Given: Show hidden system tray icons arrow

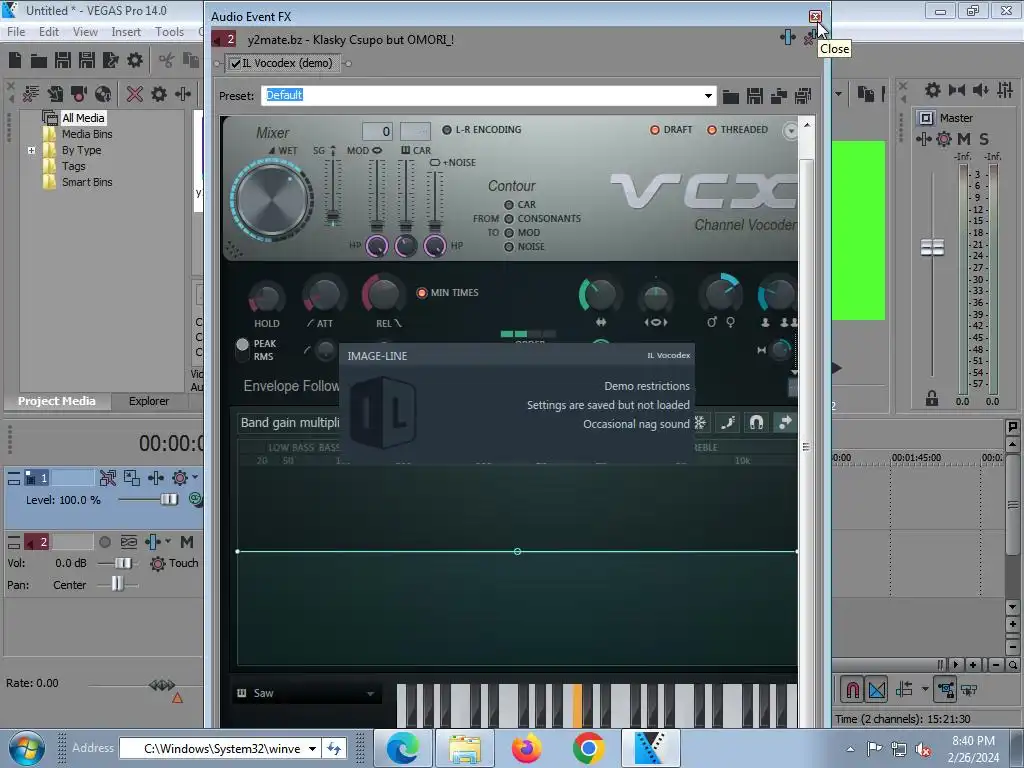Looking at the screenshot, I should pos(850,749).
